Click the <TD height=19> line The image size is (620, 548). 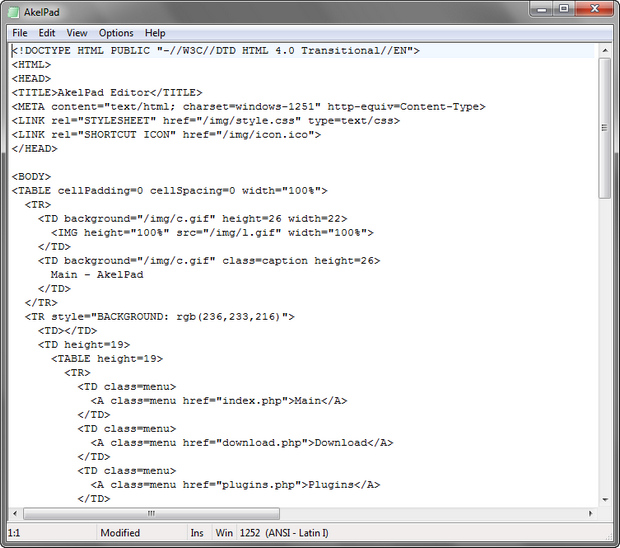(x=84, y=345)
